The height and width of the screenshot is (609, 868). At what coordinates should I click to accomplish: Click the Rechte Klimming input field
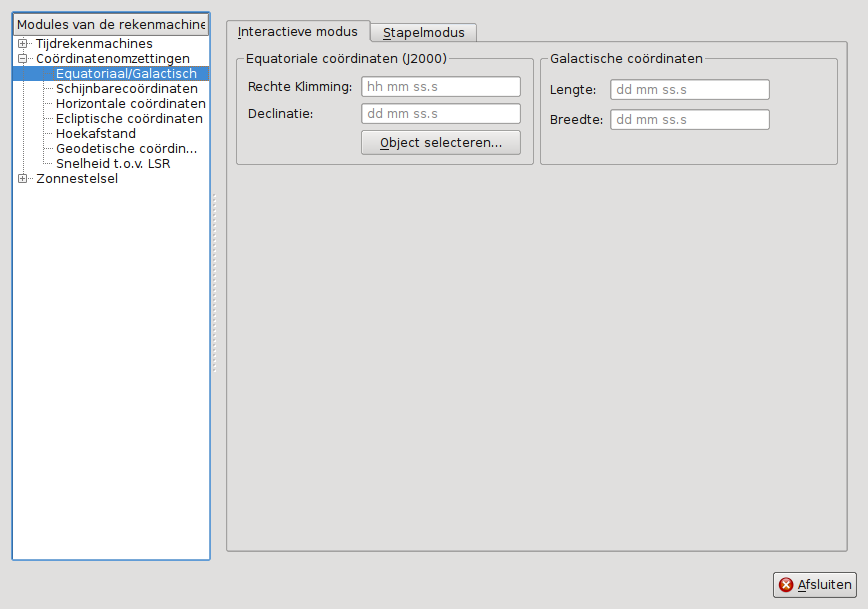440,87
